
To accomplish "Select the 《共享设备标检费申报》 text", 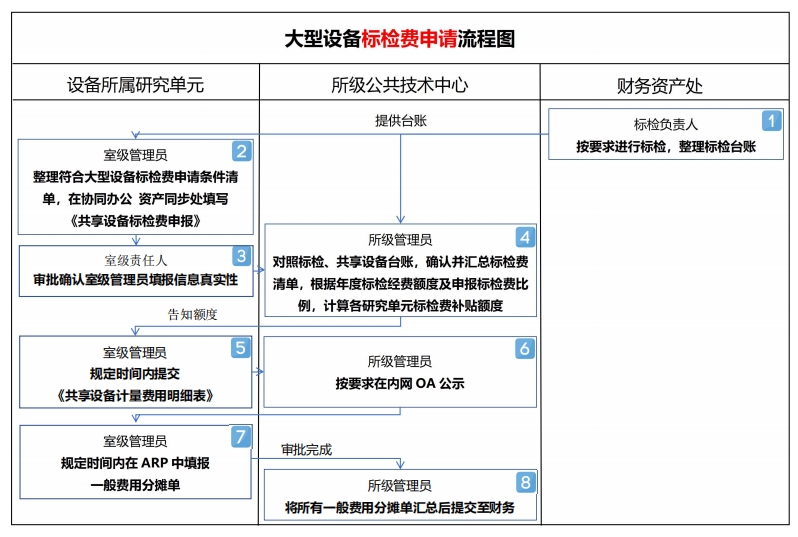I will tap(135, 218).
